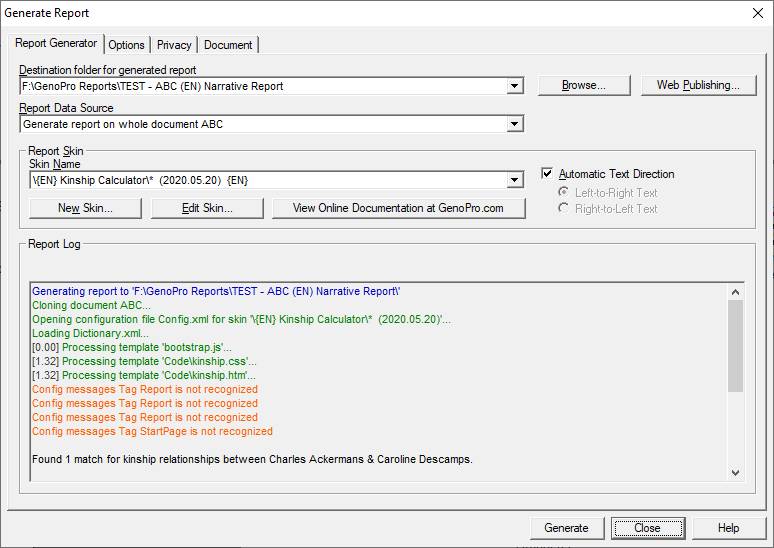Viewport: 774px width, 548px height.
Task: Click the 'Processing template bootstrap.js' log line
Action: [x=132, y=347]
